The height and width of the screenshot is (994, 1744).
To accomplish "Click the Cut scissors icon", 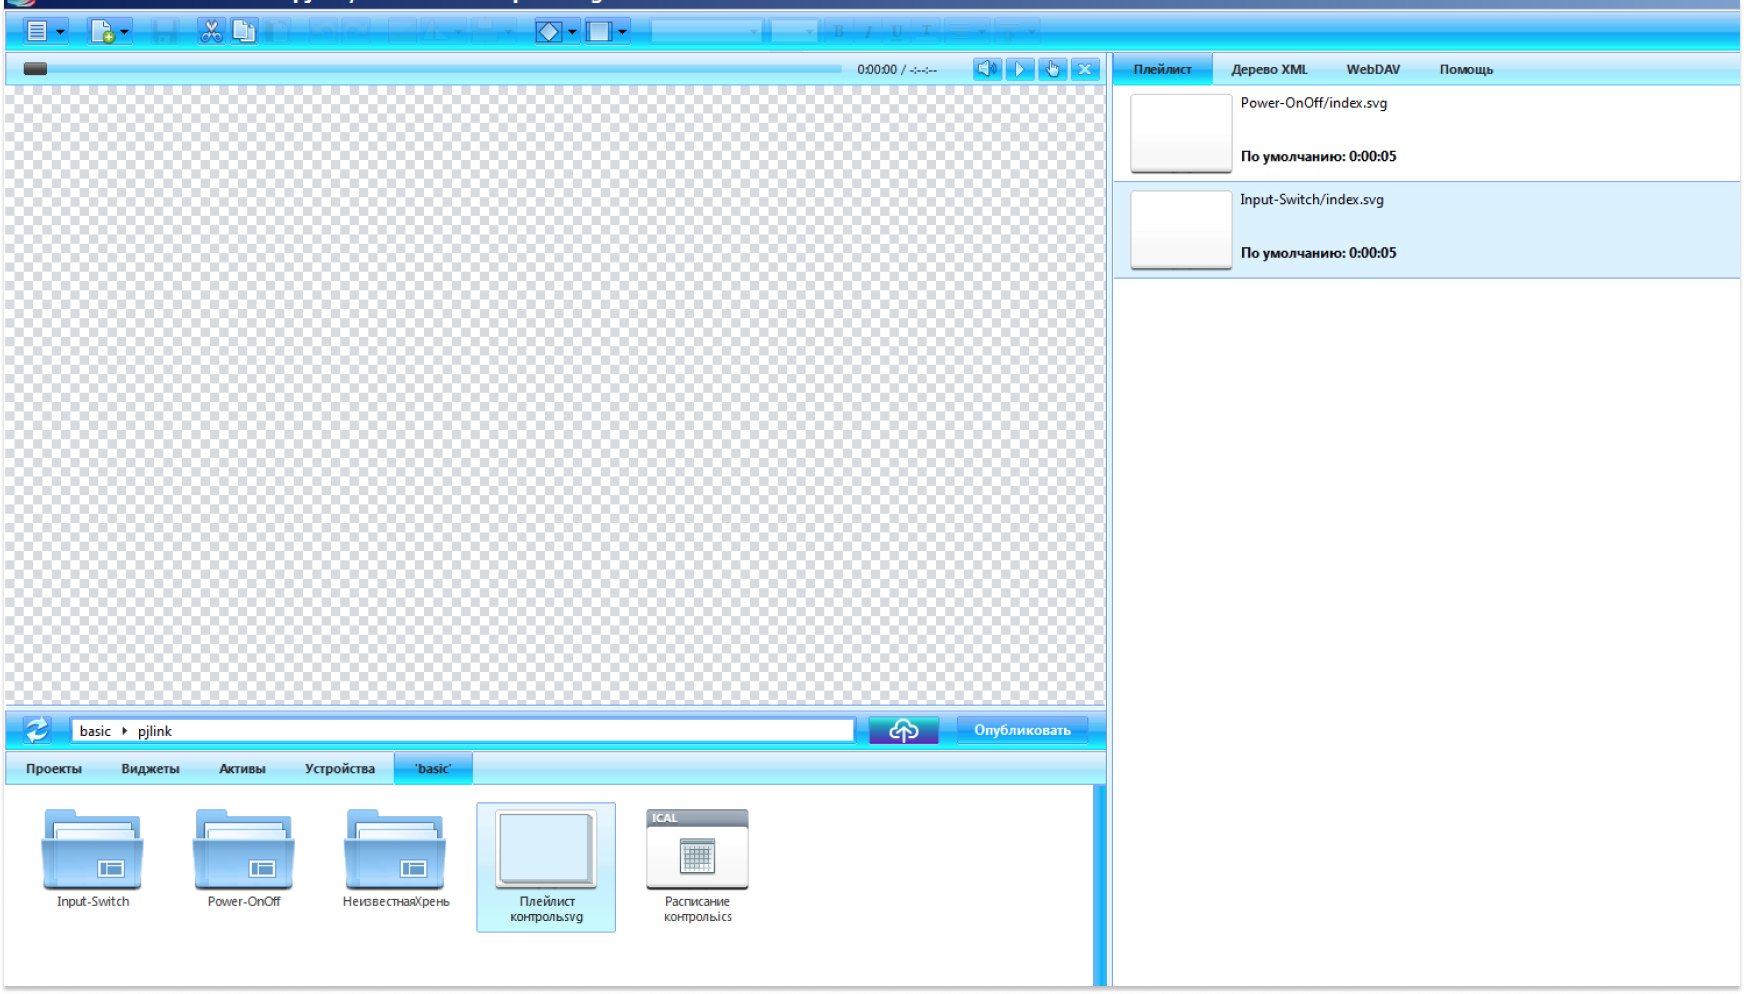I will click(211, 32).
